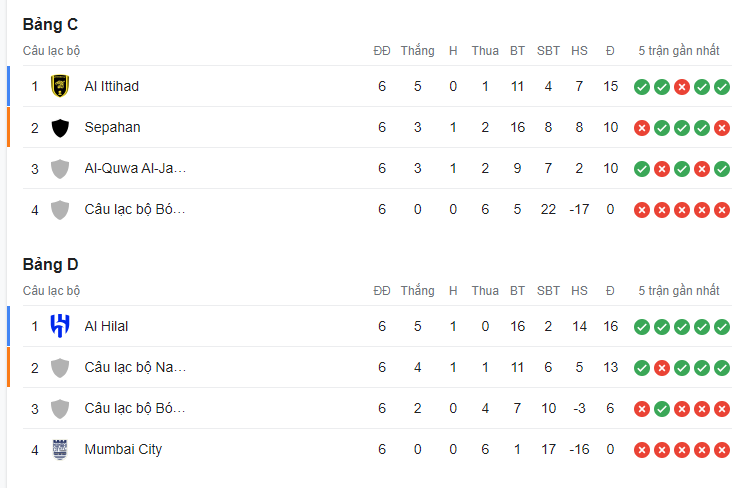Click the Bảng D group heading
754x488 pixels.
[50, 264]
